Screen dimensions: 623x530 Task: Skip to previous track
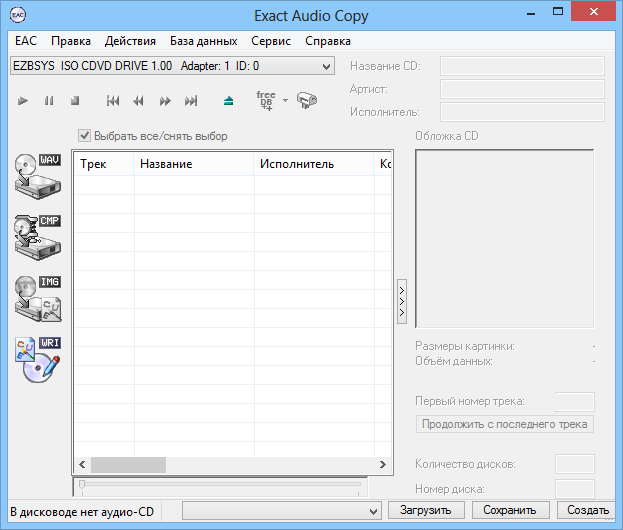tap(113, 101)
